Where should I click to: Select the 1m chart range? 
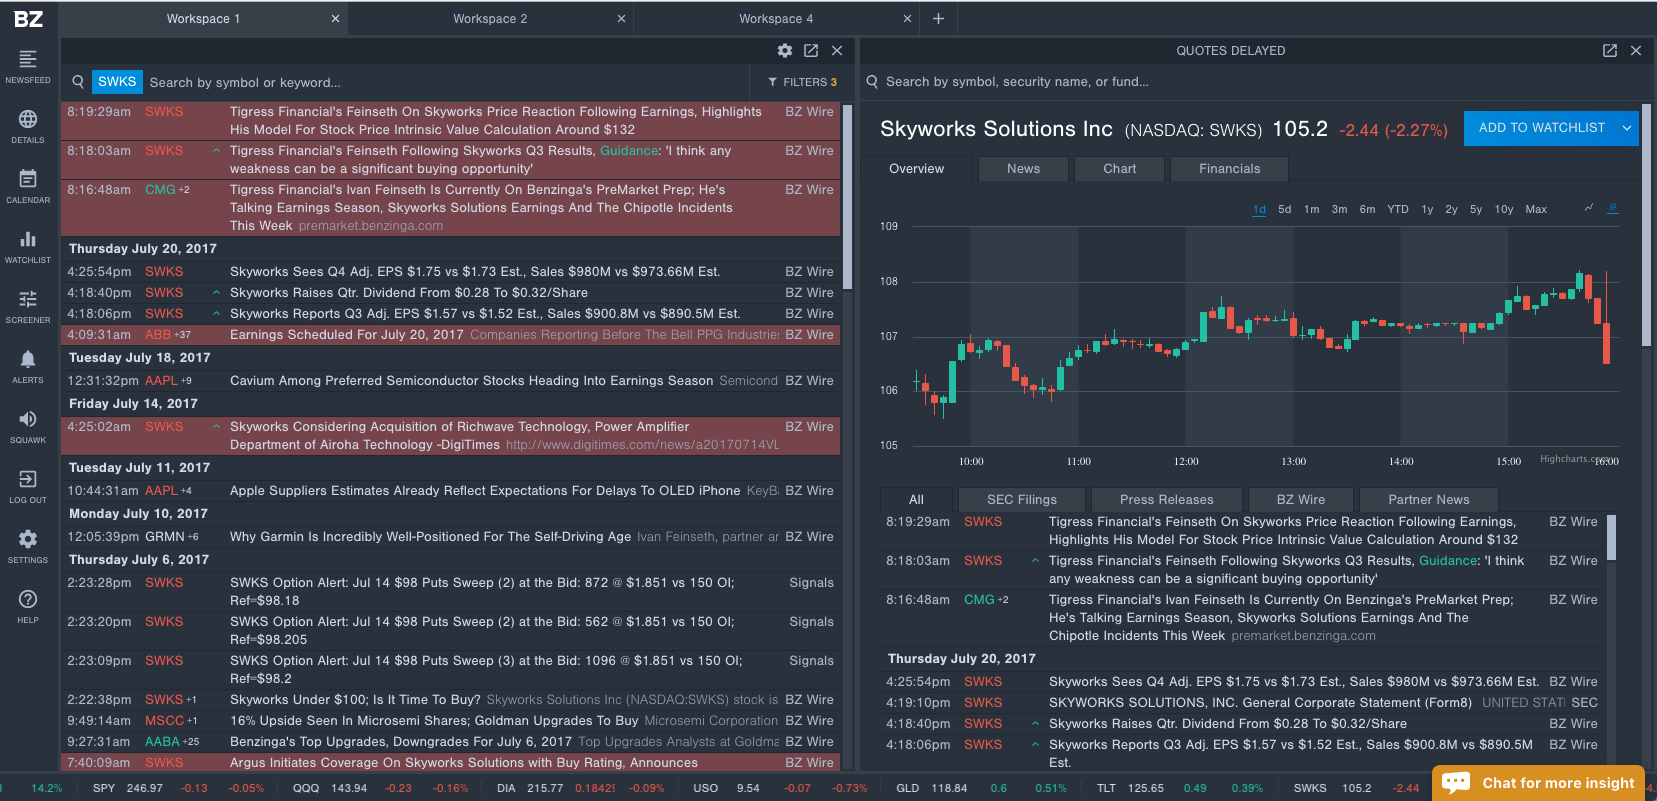coord(1312,209)
